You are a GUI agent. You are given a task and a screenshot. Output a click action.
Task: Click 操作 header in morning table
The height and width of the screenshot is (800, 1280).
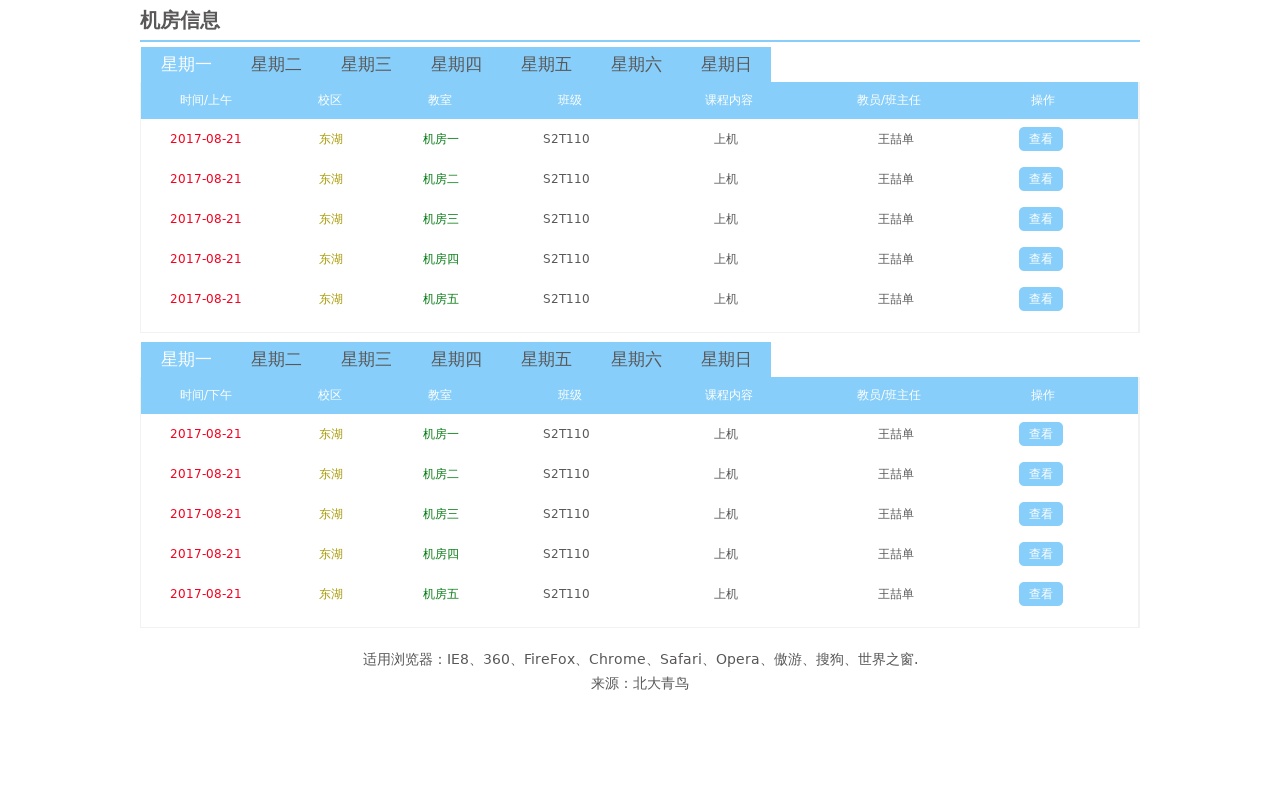coord(1043,100)
